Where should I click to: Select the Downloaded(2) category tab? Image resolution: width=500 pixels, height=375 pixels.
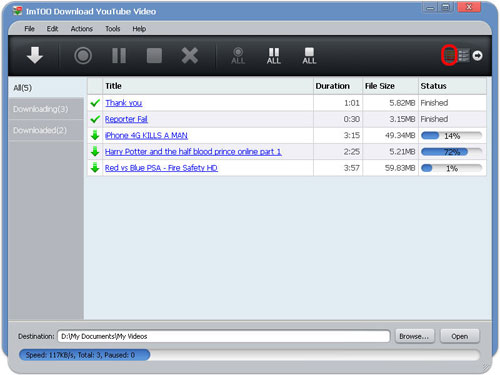tap(46, 130)
